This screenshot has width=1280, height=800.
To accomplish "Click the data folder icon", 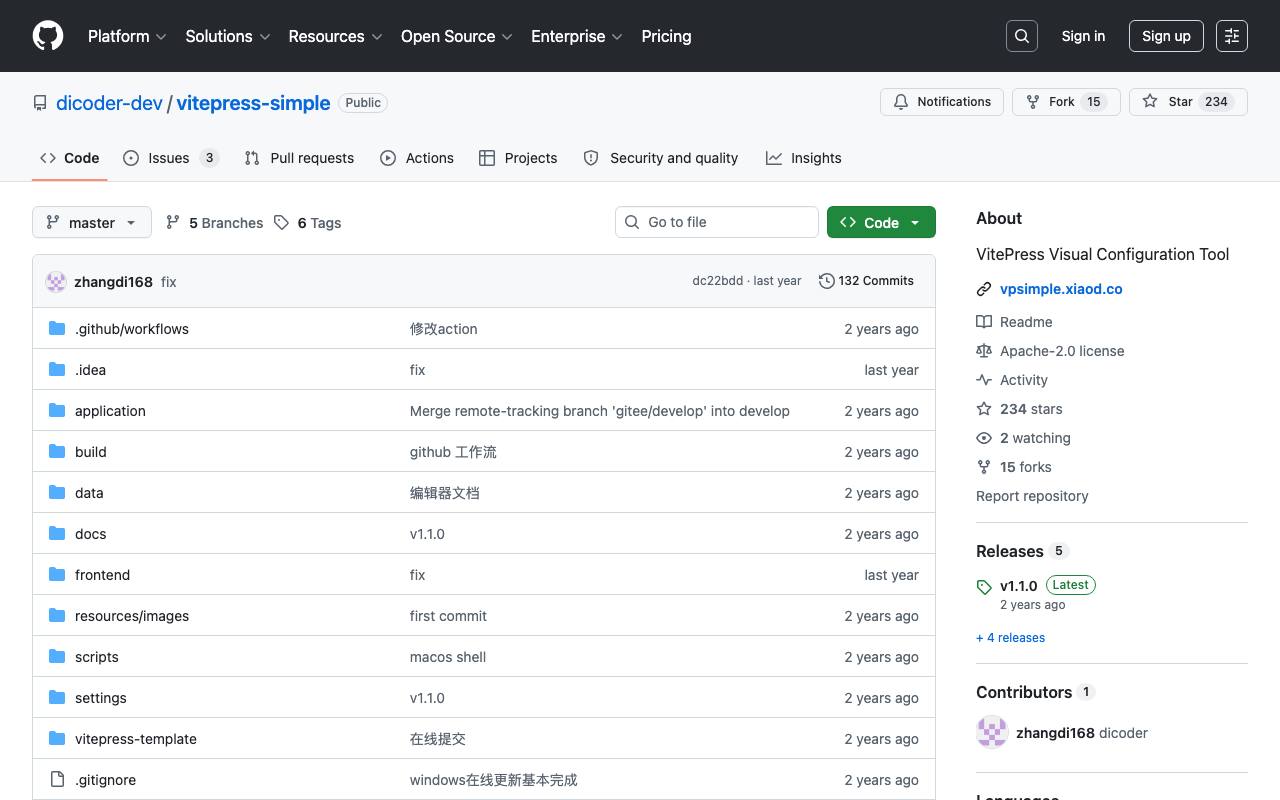I will coord(57,492).
